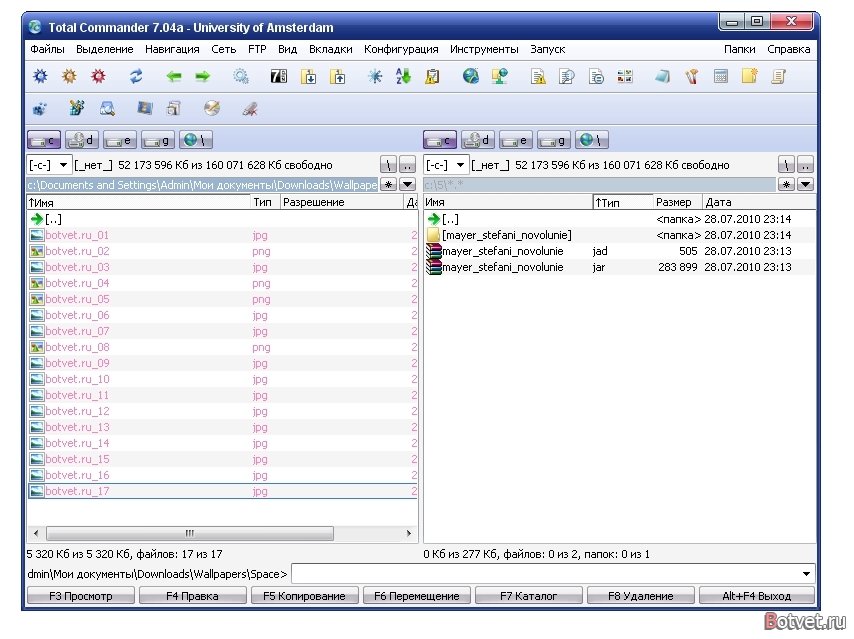Screen dimensions: 854x639
Task: Select drive g in left panel
Action: coord(158,141)
